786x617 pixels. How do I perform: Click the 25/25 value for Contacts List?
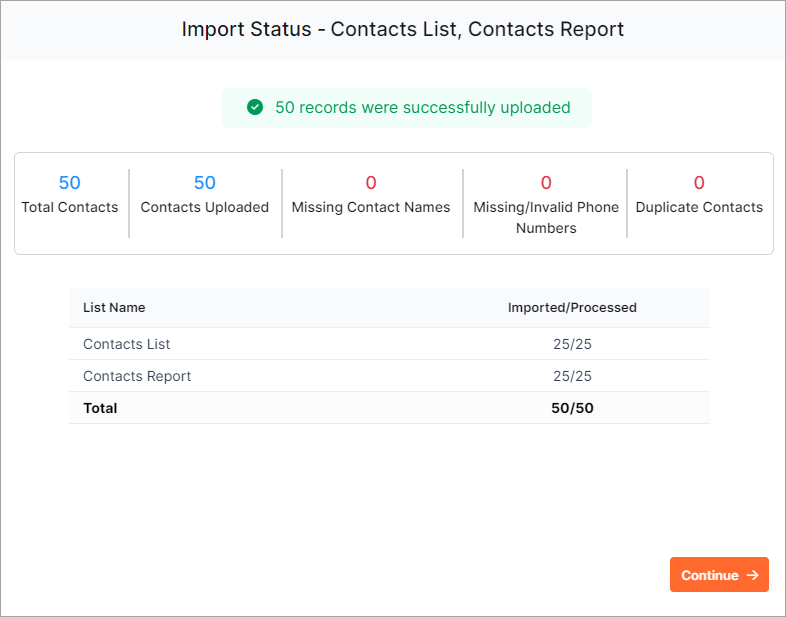[x=572, y=344]
